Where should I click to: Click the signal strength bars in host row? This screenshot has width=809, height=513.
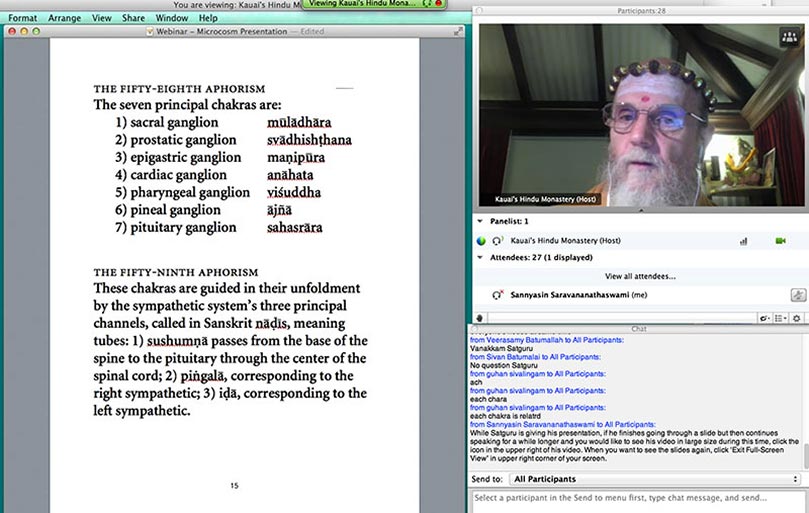743,241
